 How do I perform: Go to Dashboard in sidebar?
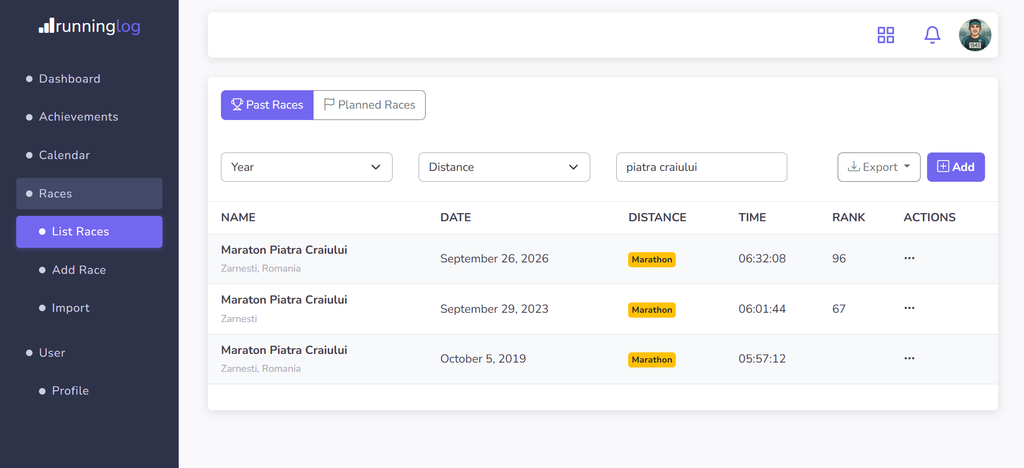(89, 79)
